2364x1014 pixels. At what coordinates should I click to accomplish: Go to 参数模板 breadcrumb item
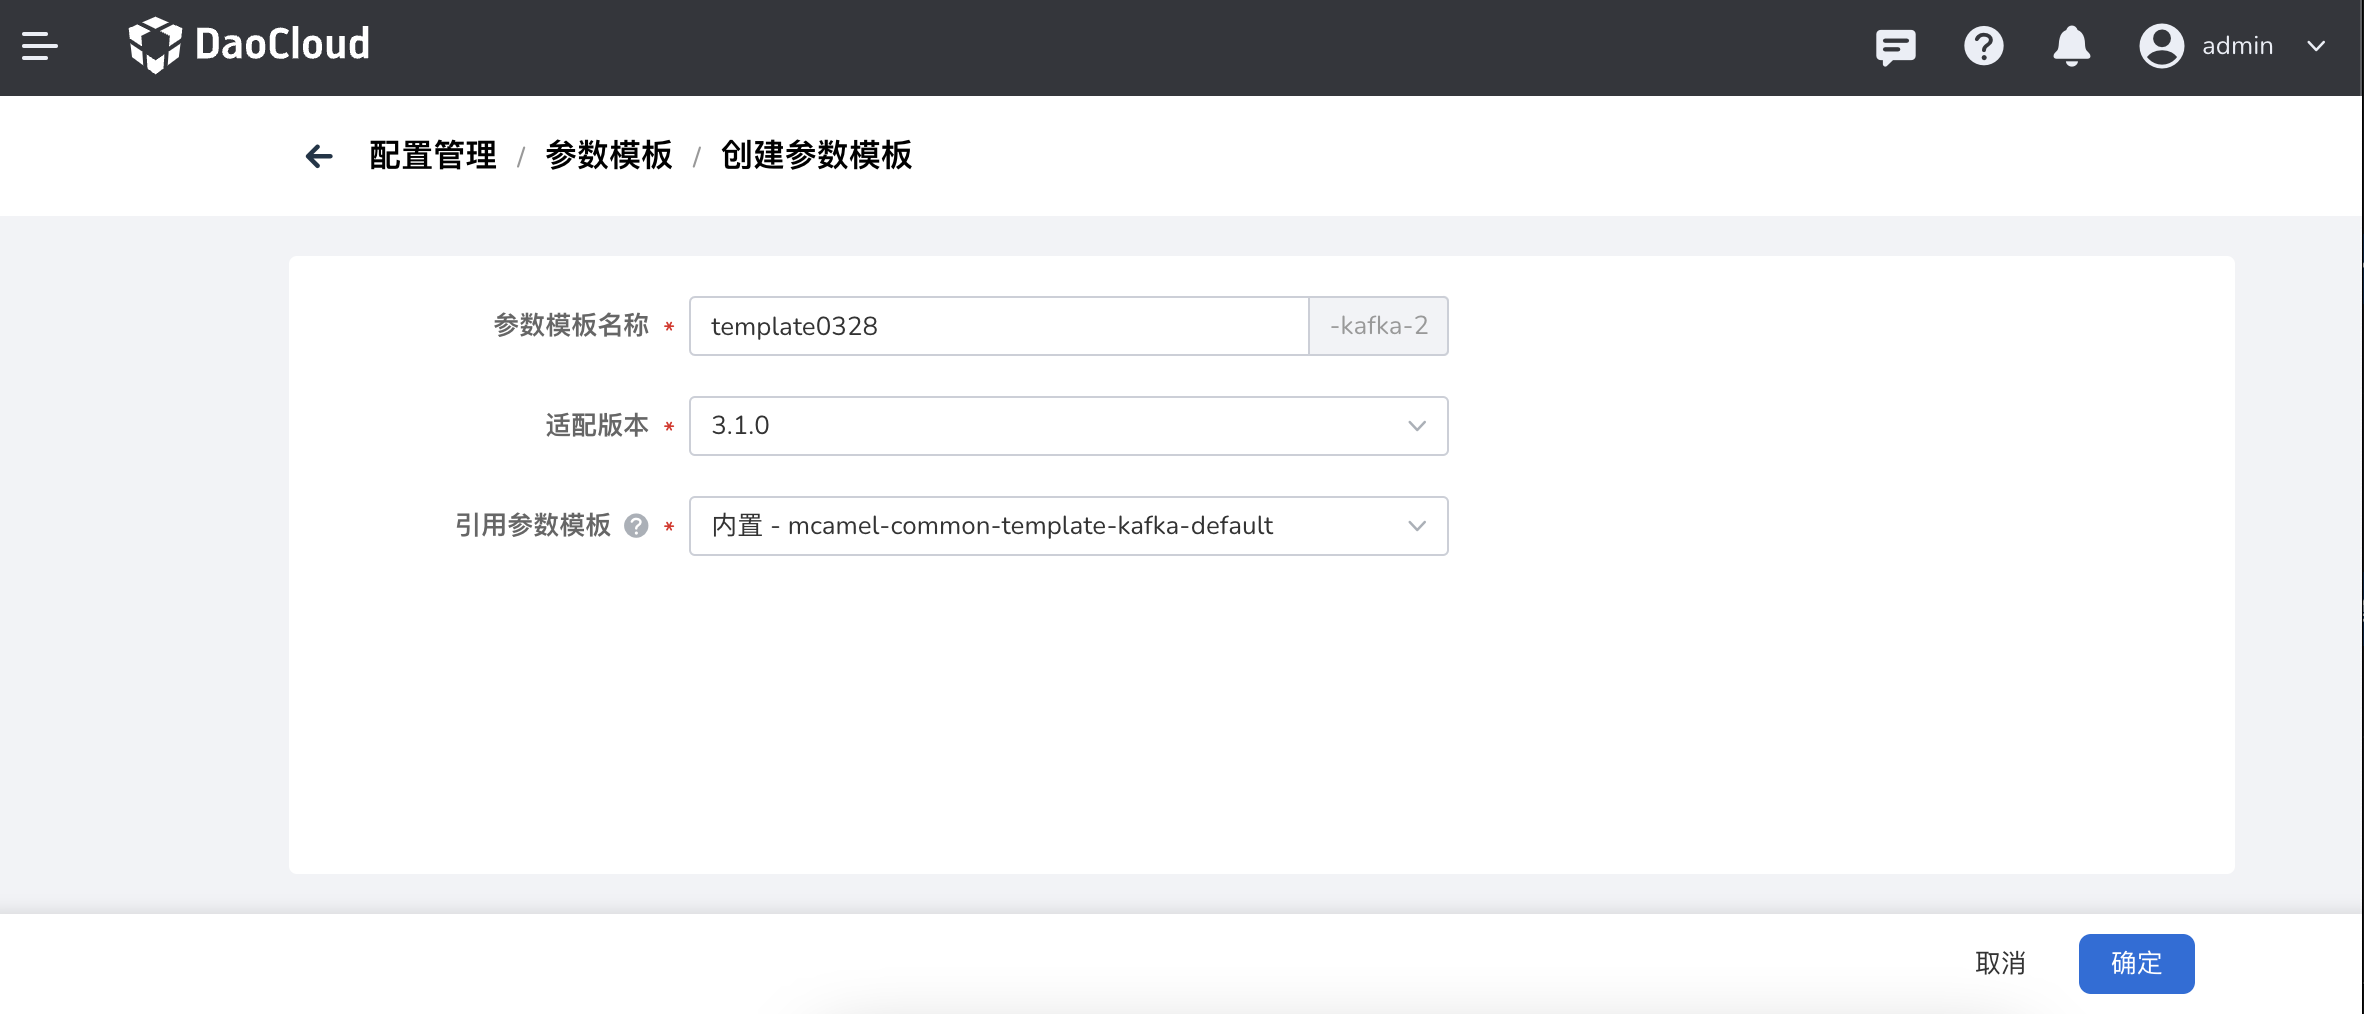click(608, 156)
